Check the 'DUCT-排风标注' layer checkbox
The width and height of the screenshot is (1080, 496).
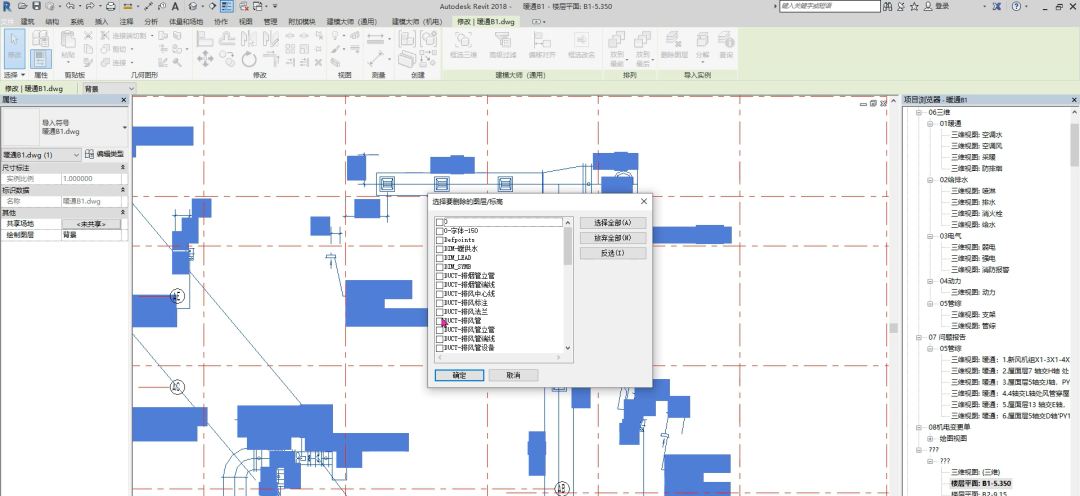[439, 303]
